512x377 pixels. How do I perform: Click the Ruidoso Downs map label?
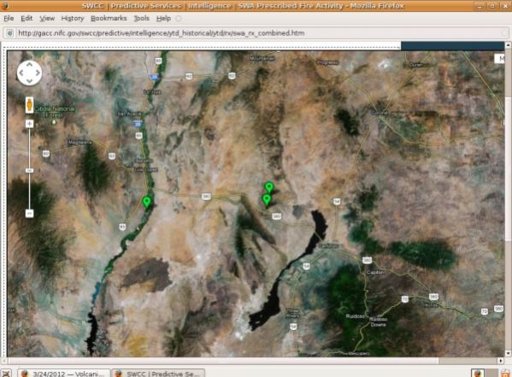point(379,322)
